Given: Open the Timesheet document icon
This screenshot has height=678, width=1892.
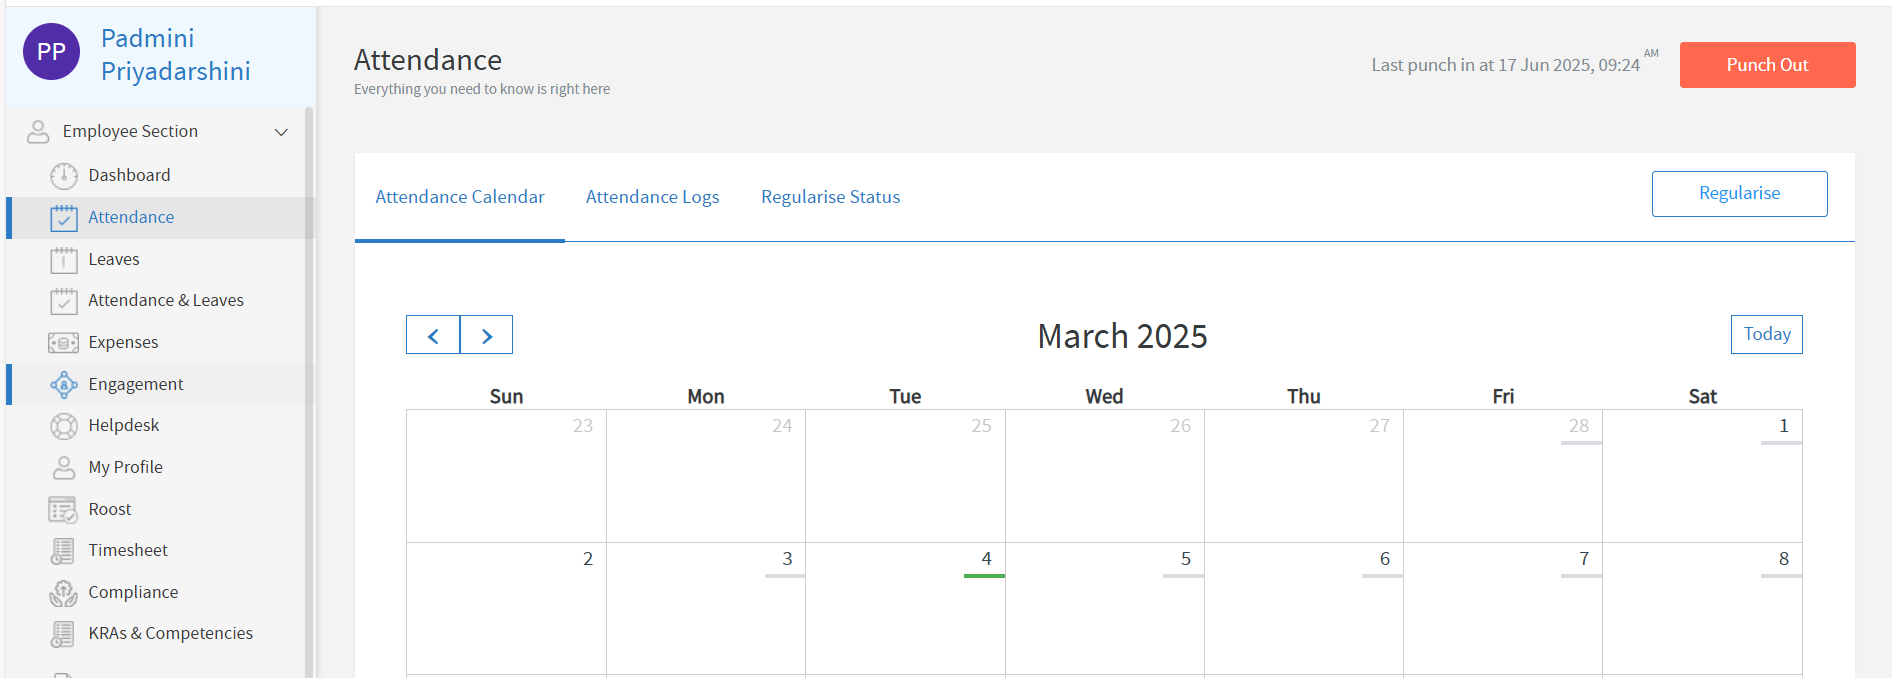Looking at the screenshot, I should [x=64, y=551].
